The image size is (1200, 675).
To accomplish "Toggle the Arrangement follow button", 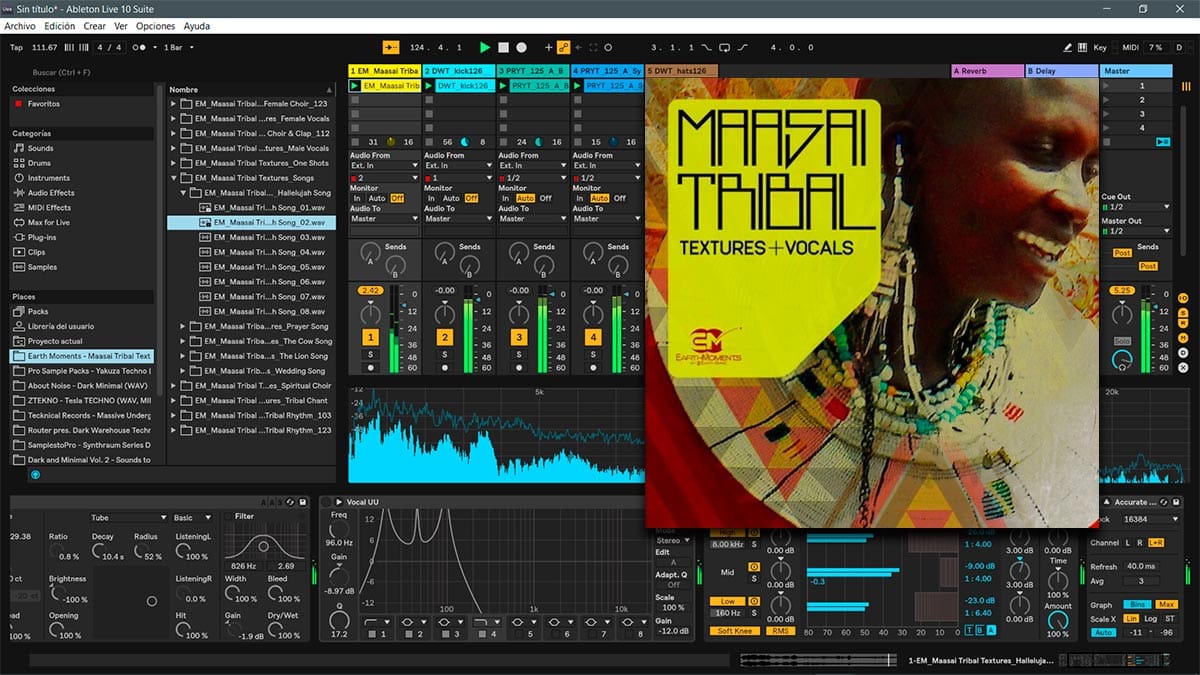I will [390, 47].
